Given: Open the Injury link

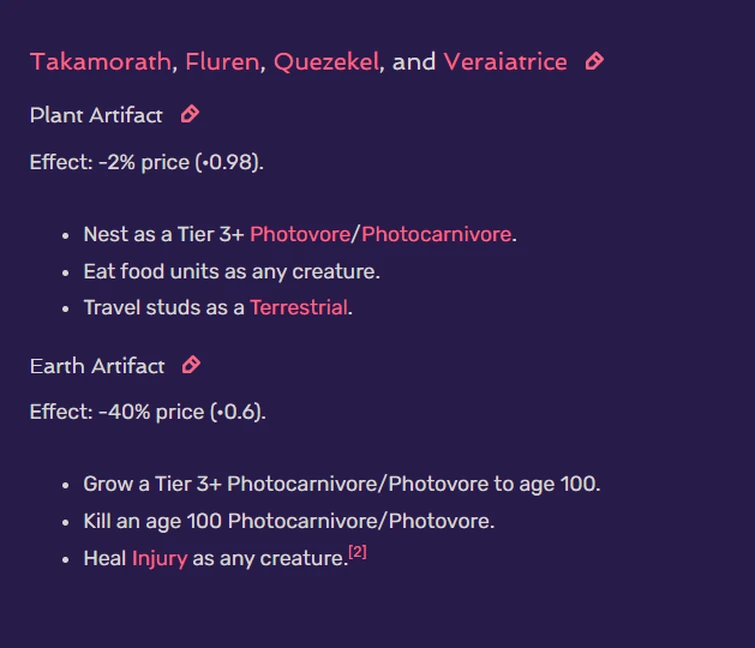Looking at the screenshot, I should point(159,558).
